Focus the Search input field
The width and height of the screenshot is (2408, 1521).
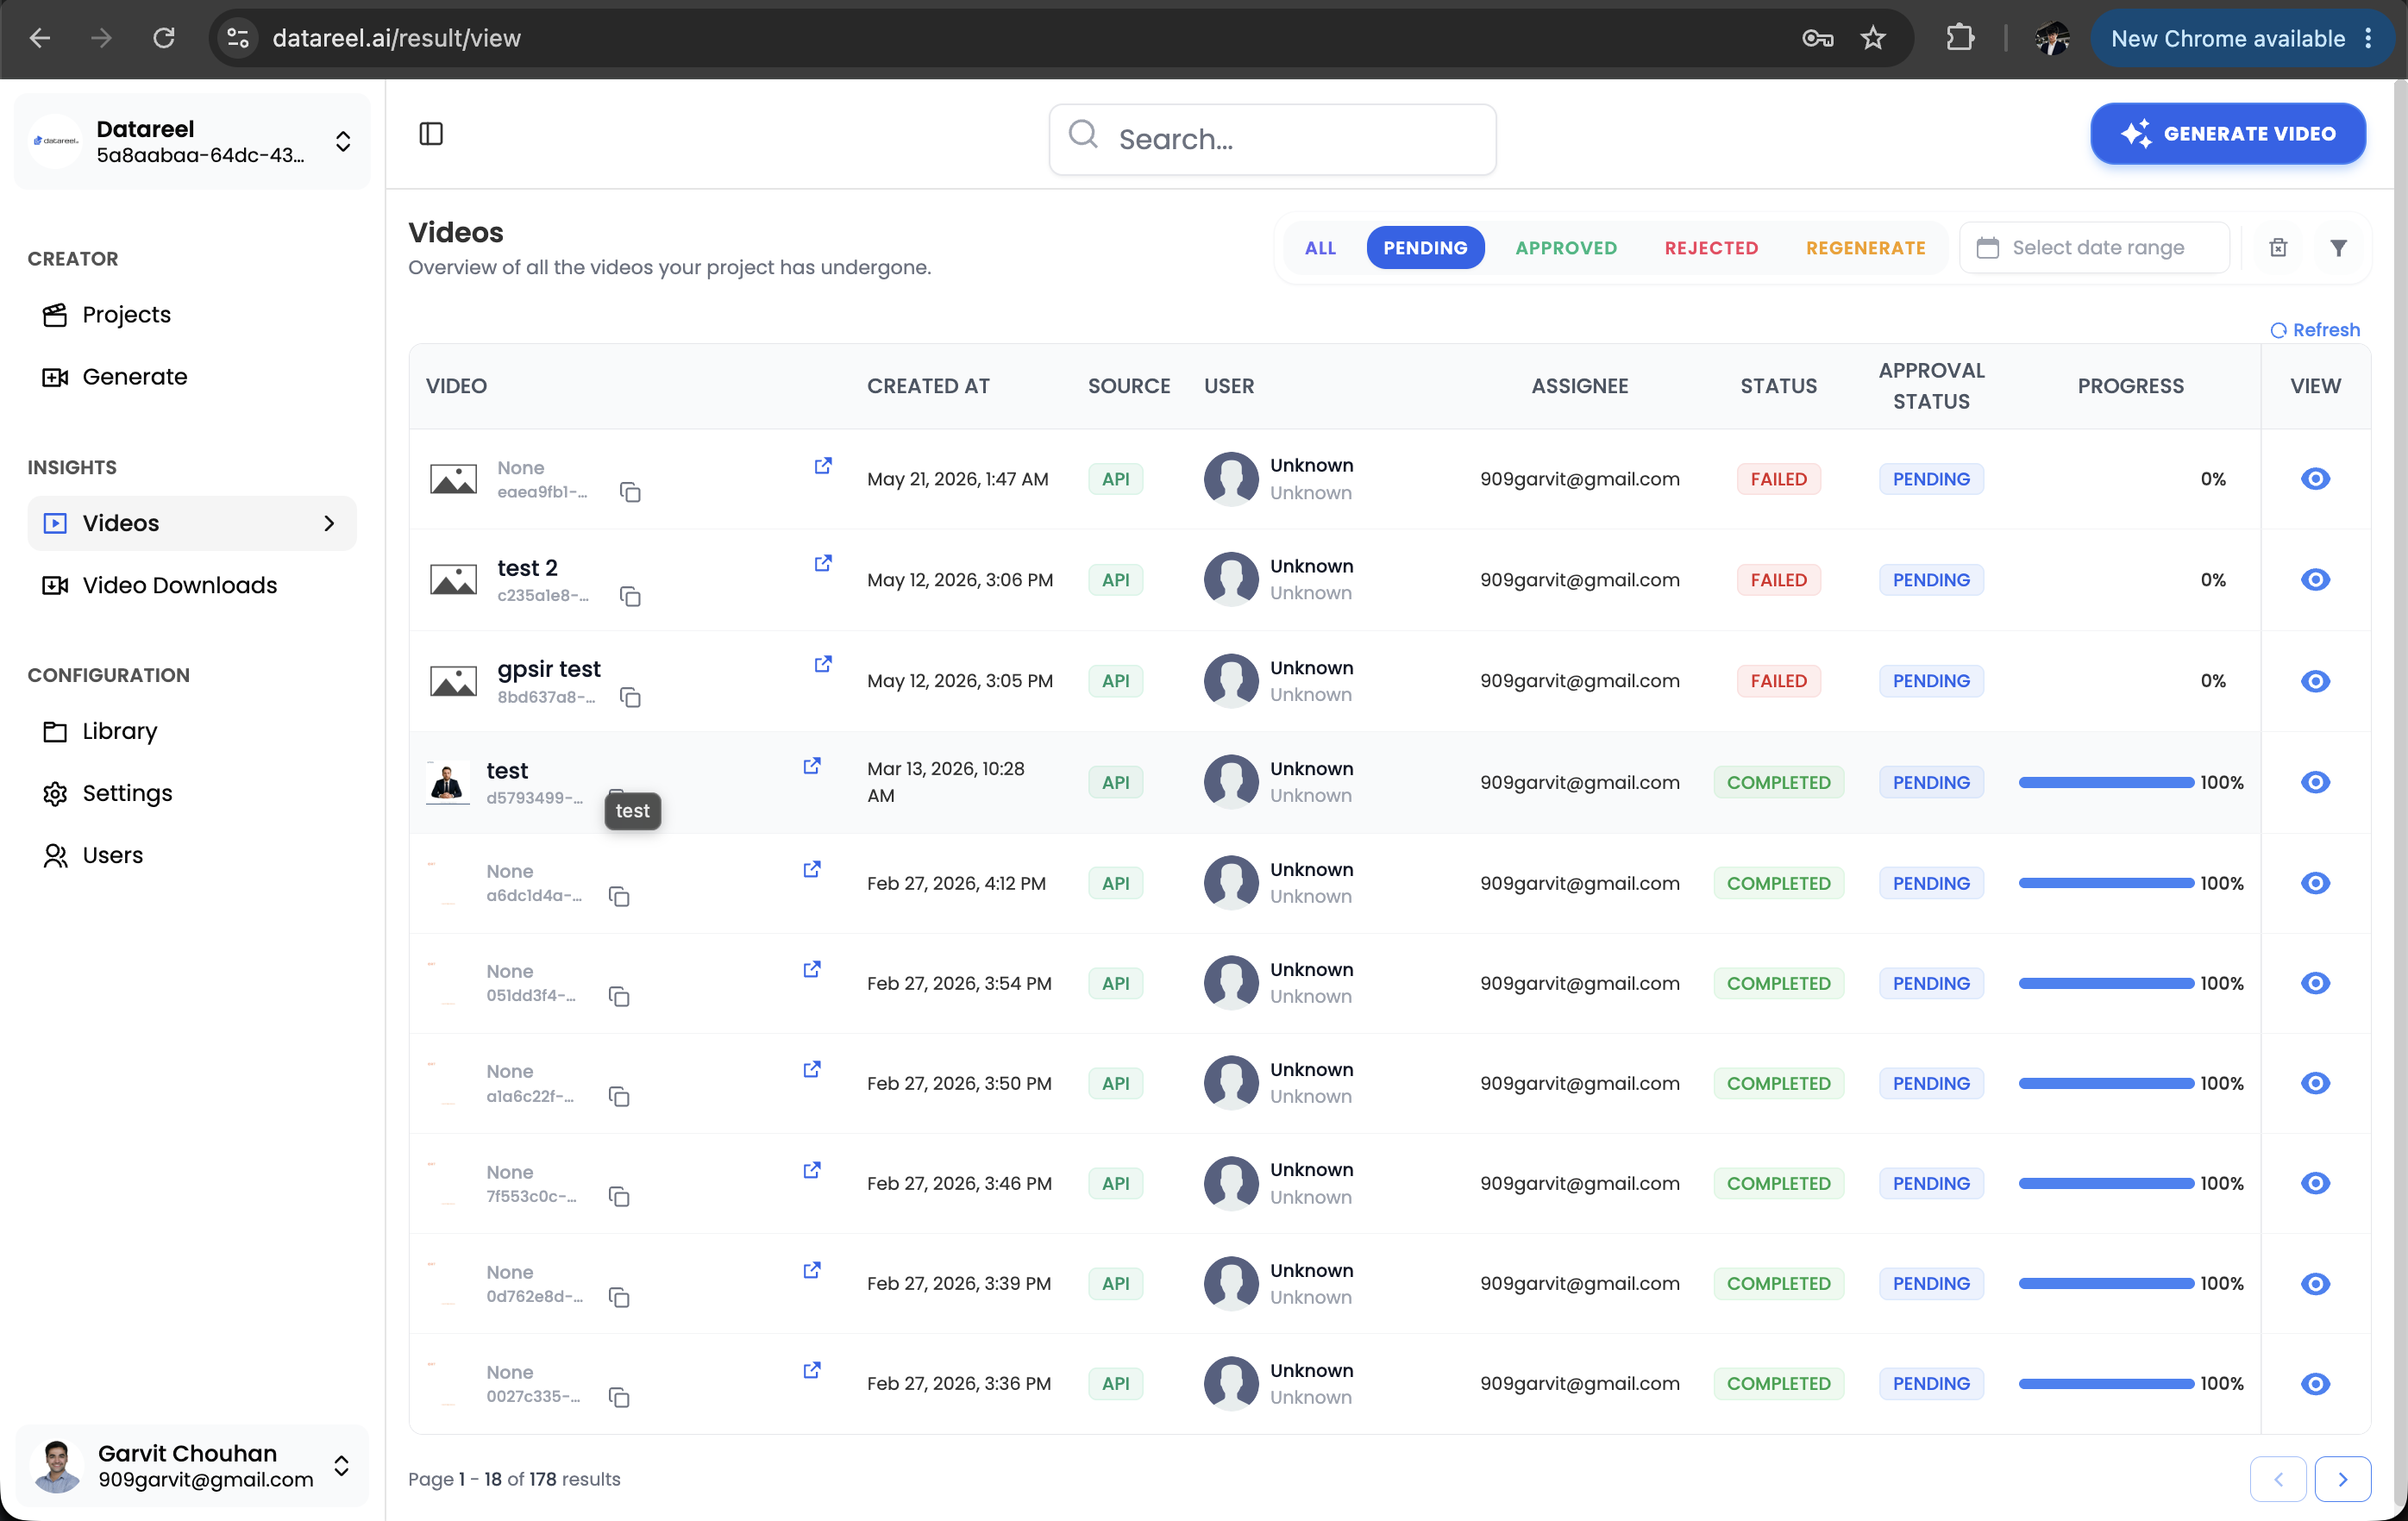pyautogui.click(x=1272, y=139)
